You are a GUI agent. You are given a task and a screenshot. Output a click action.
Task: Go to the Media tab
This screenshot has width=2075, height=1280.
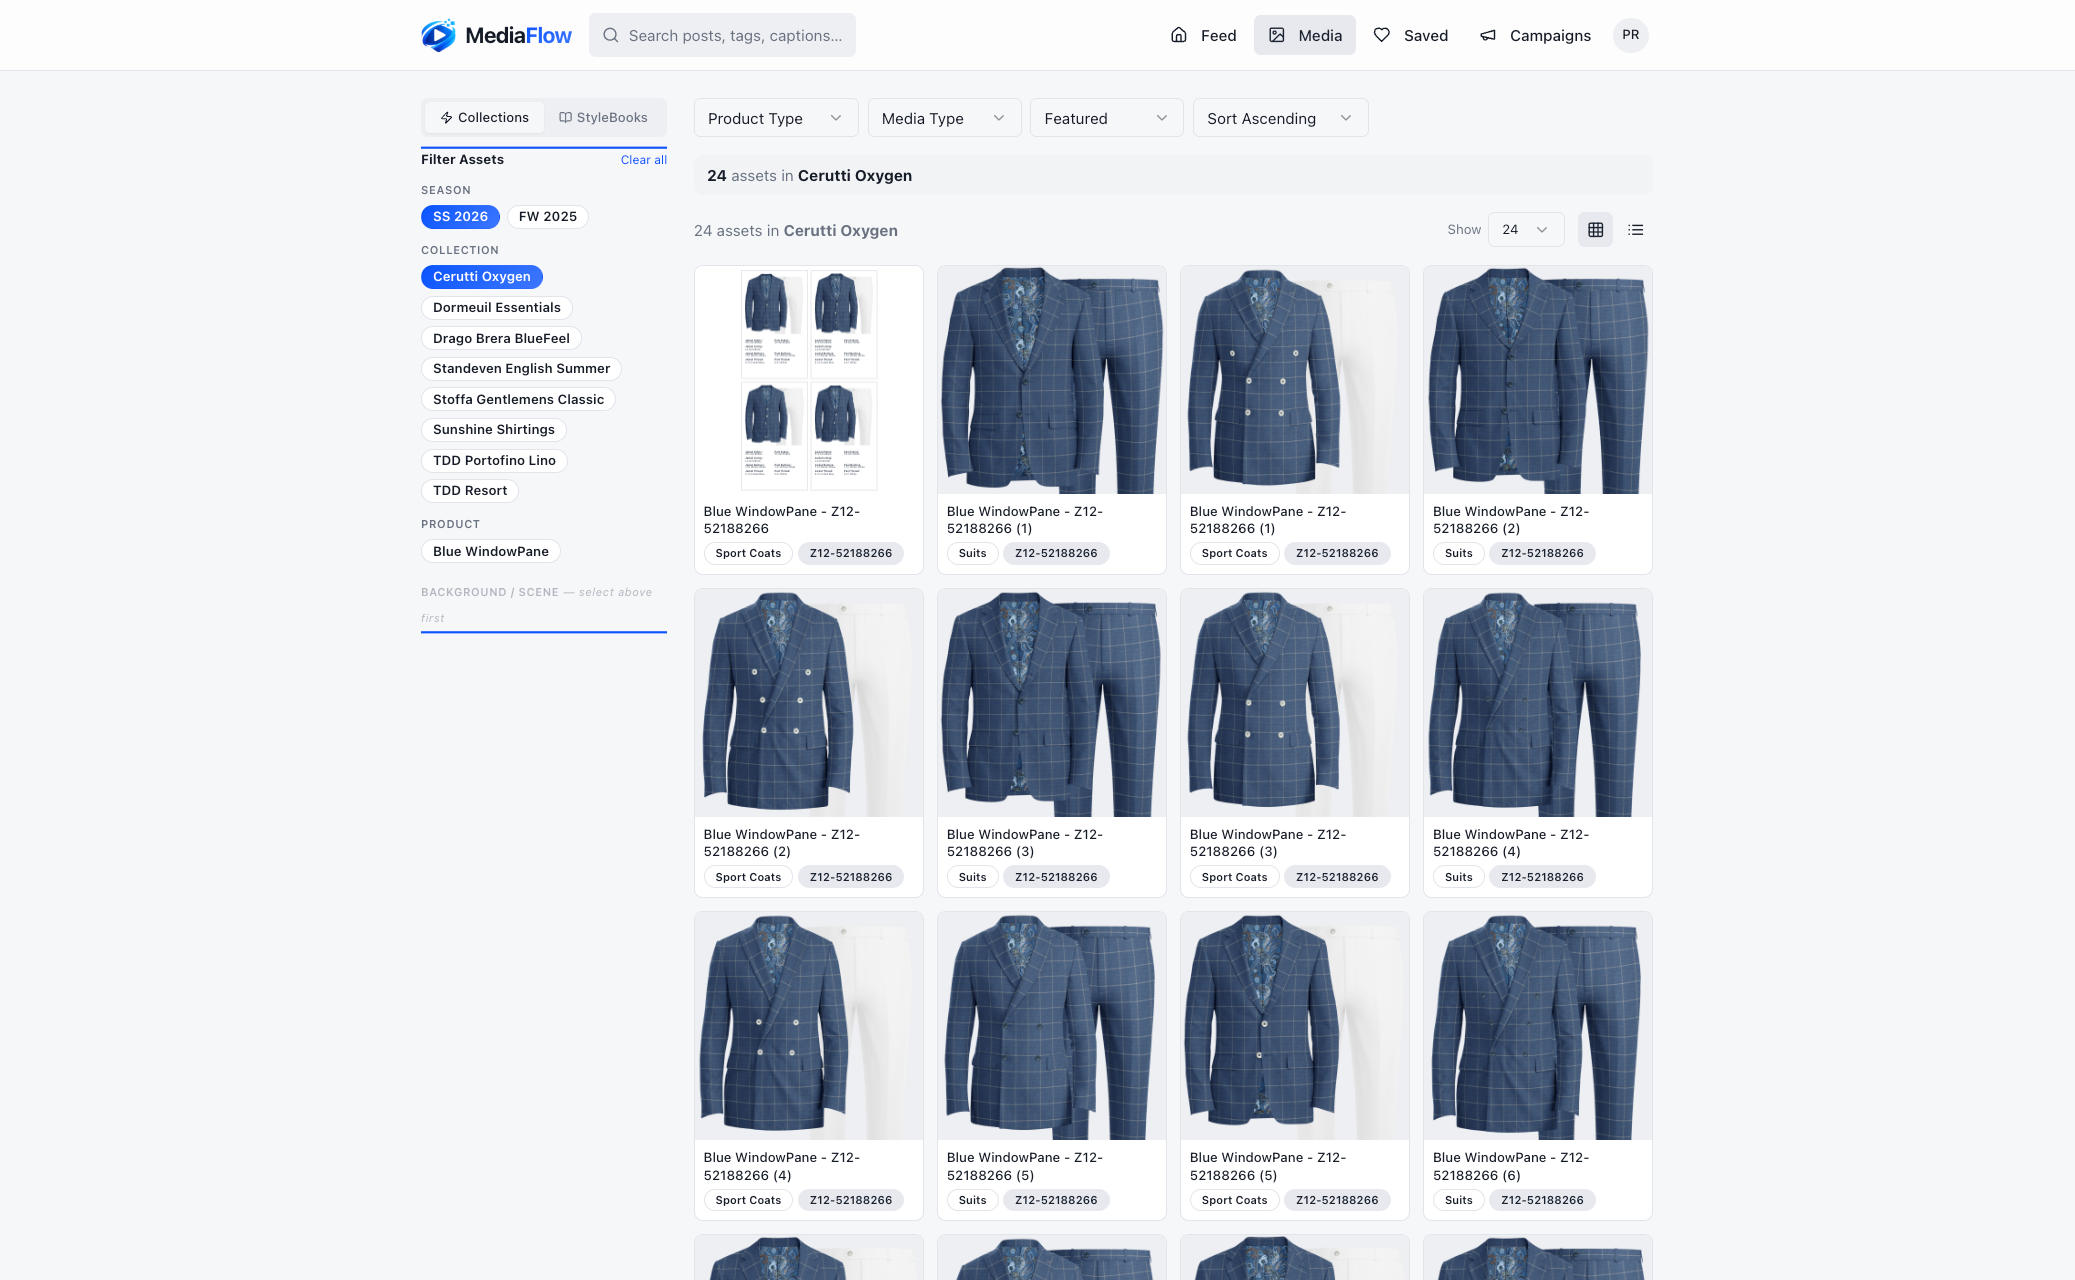[x=1305, y=35]
